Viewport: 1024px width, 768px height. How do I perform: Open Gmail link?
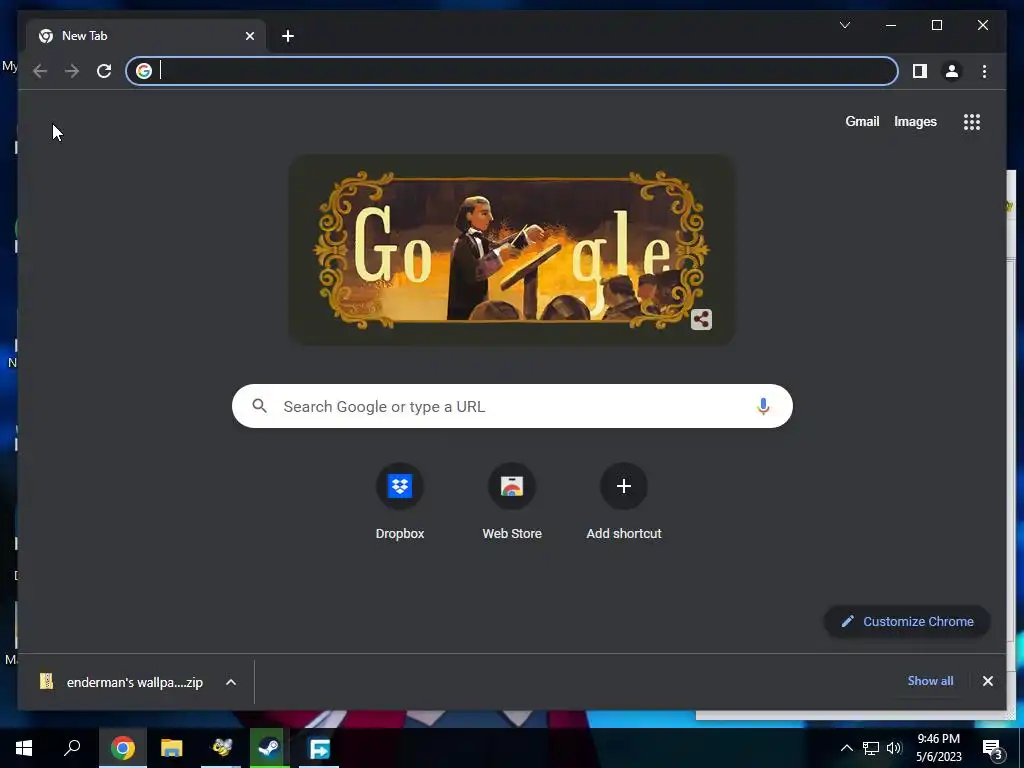[862, 121]
